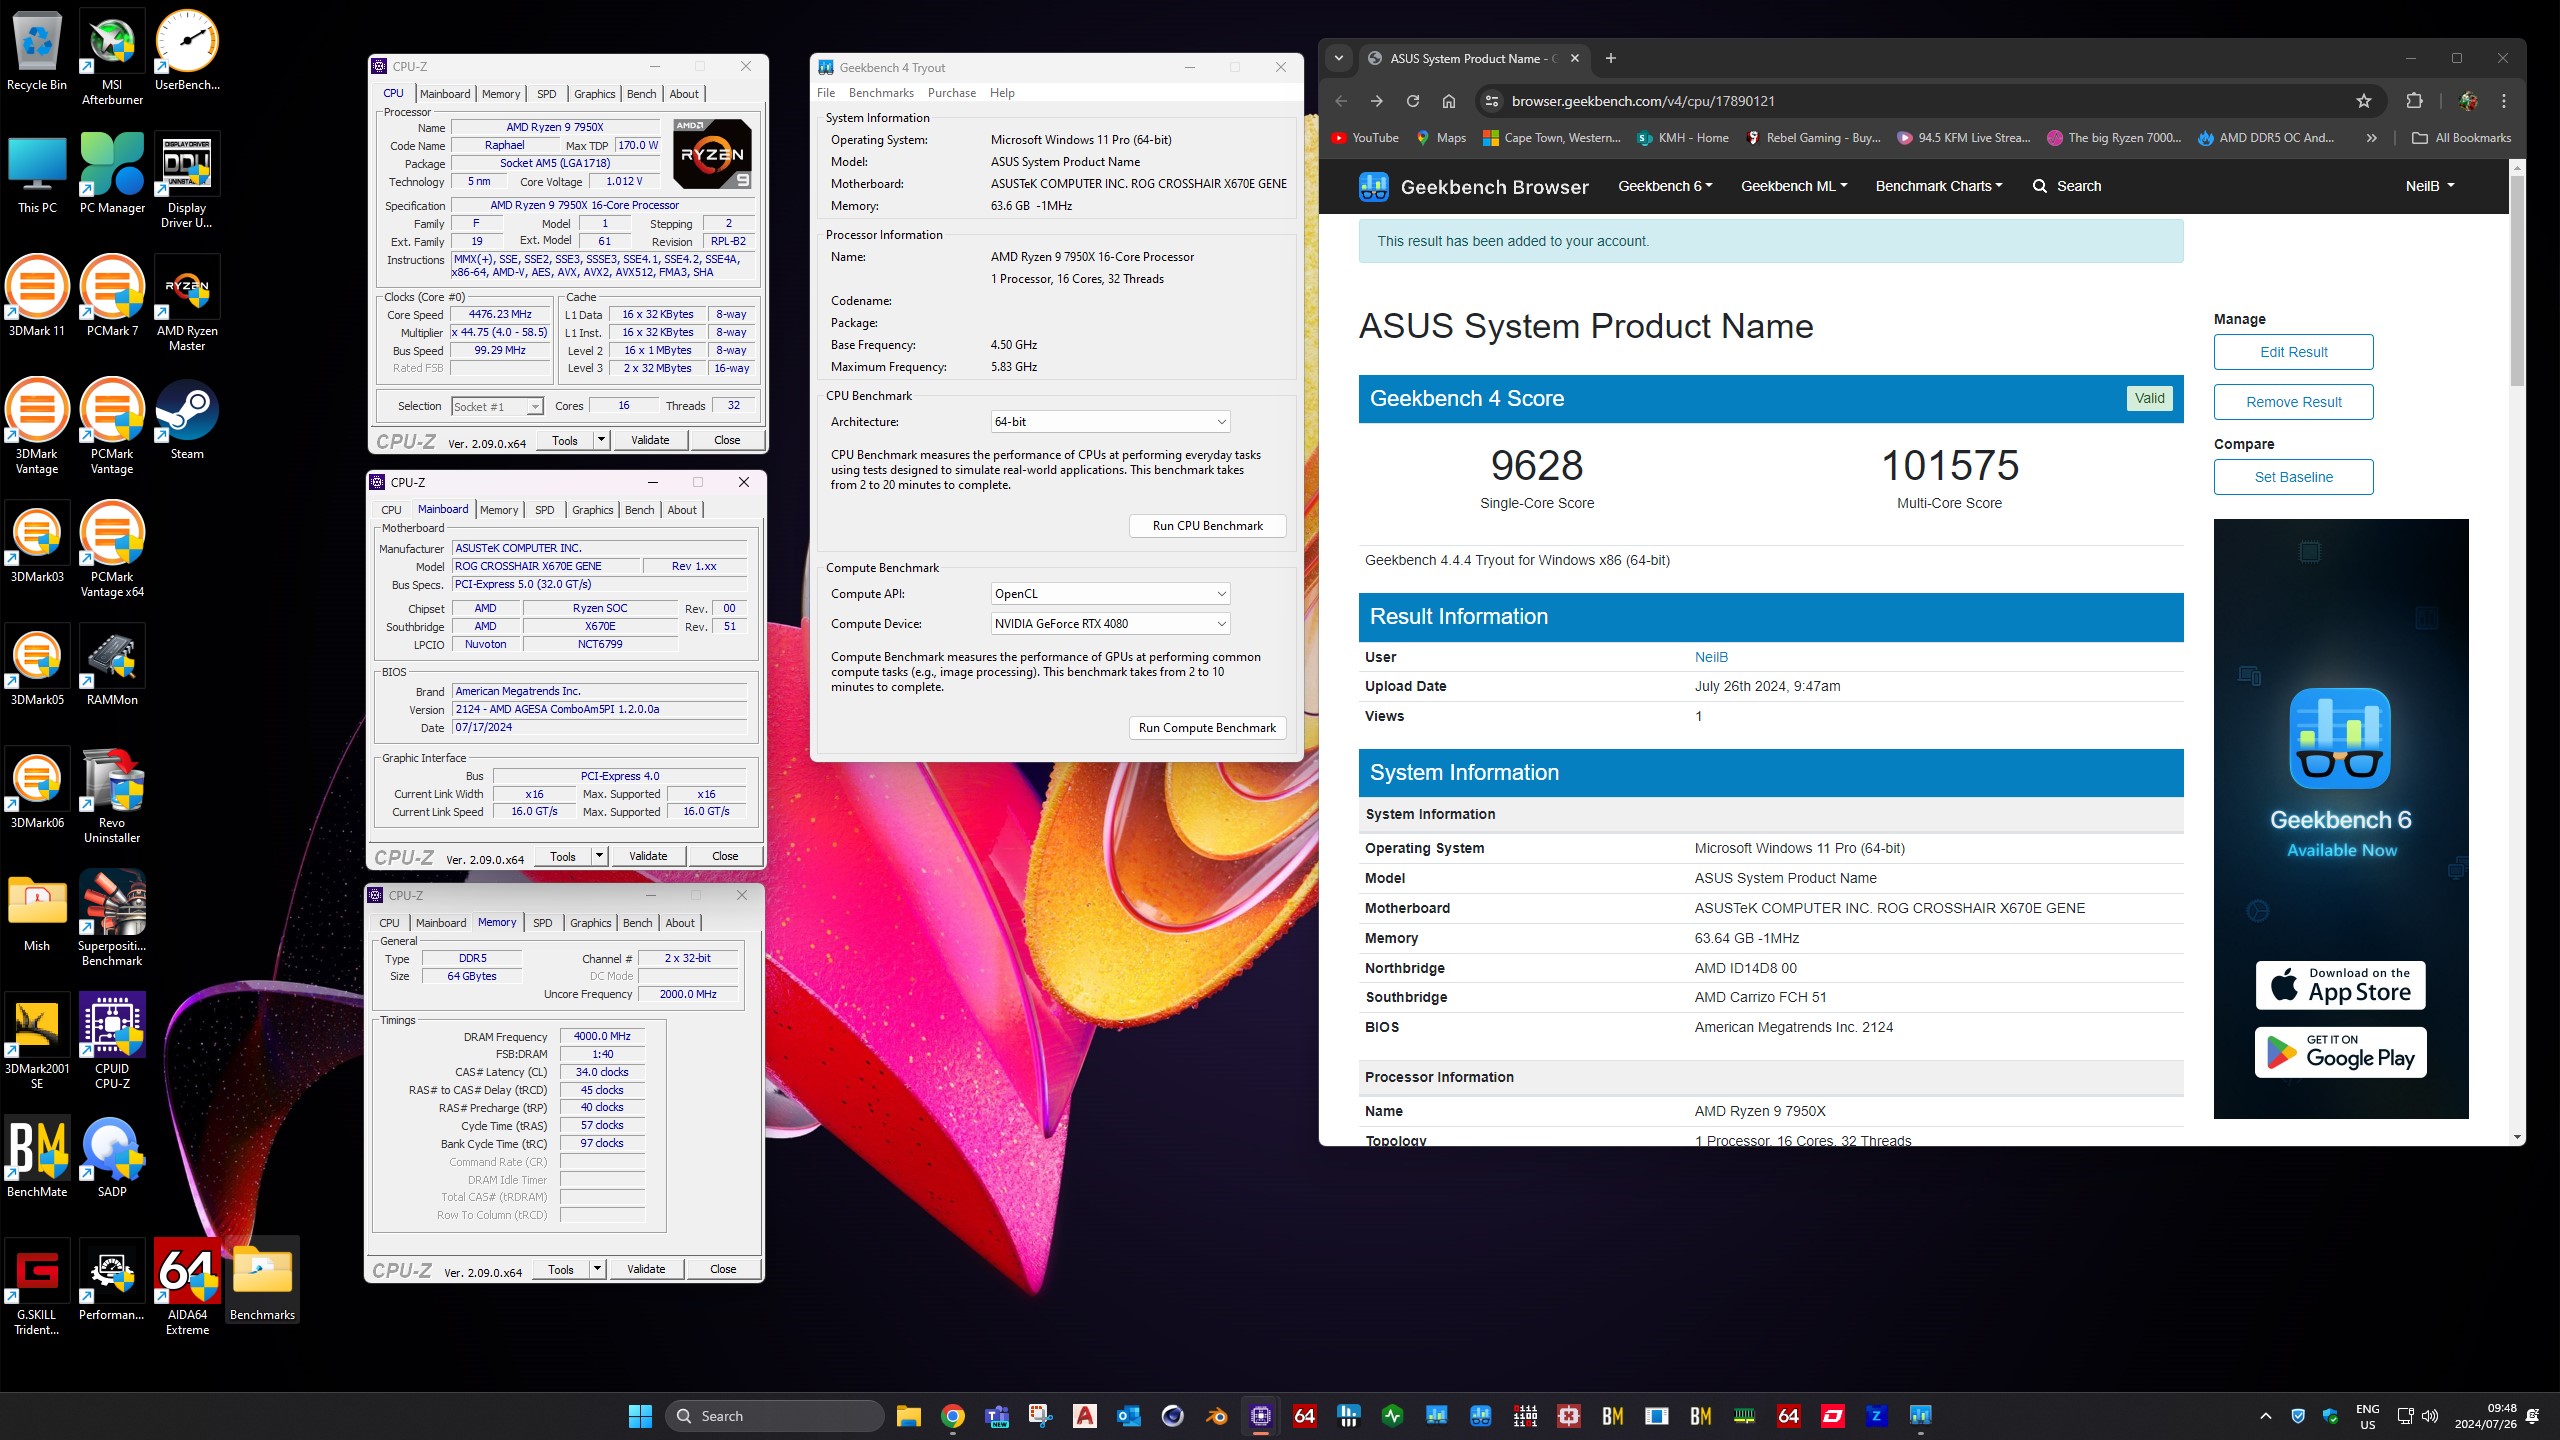Click the Edit Result button
Screen dimensions: 2560x1440
2293,352
